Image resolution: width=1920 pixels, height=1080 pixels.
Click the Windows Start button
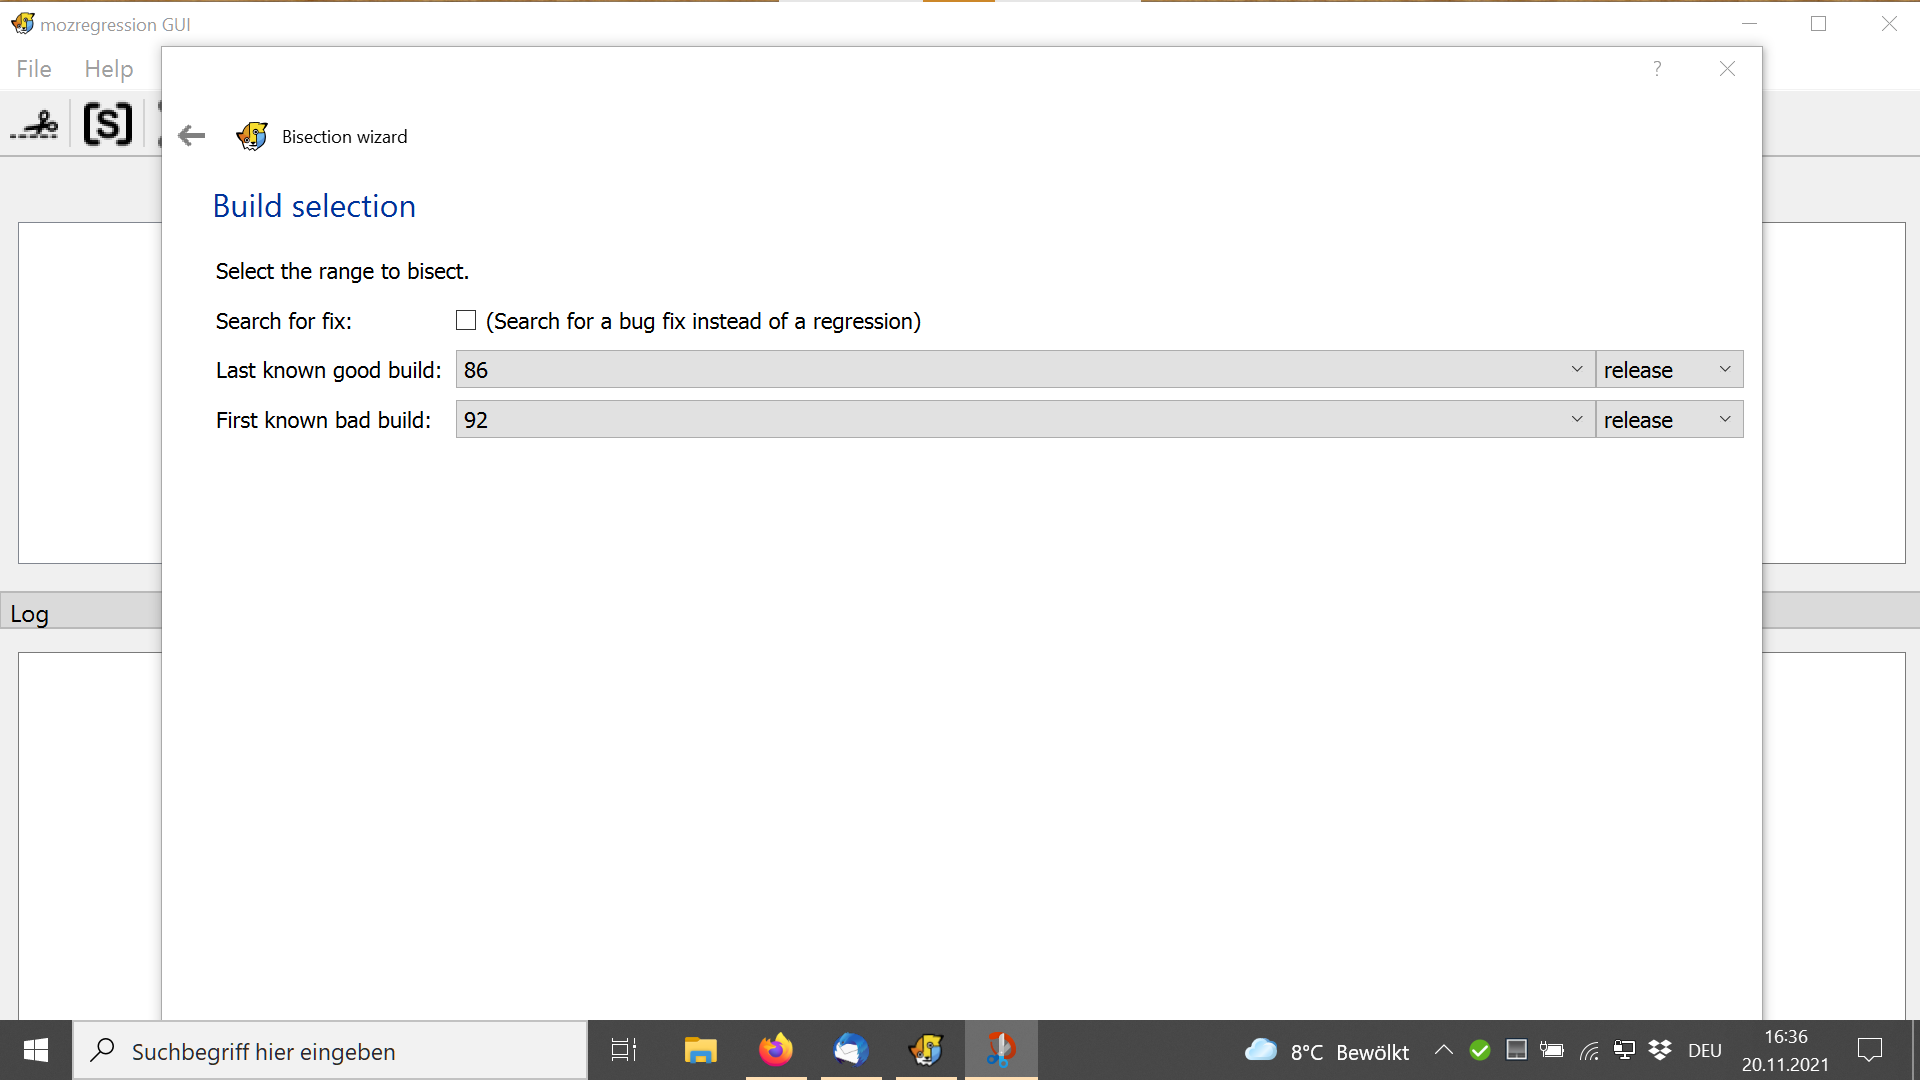(x=36, y=1050)
